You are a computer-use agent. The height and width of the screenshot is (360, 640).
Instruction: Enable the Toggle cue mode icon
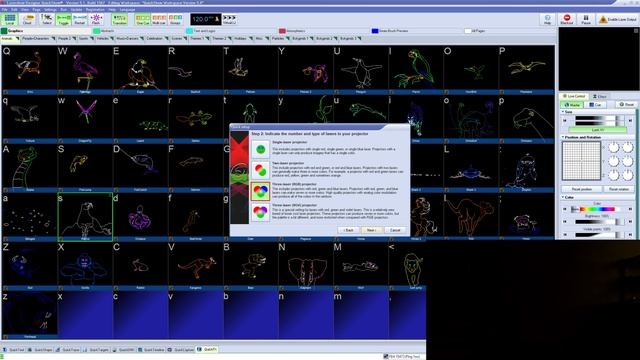[x=64, y=19]
